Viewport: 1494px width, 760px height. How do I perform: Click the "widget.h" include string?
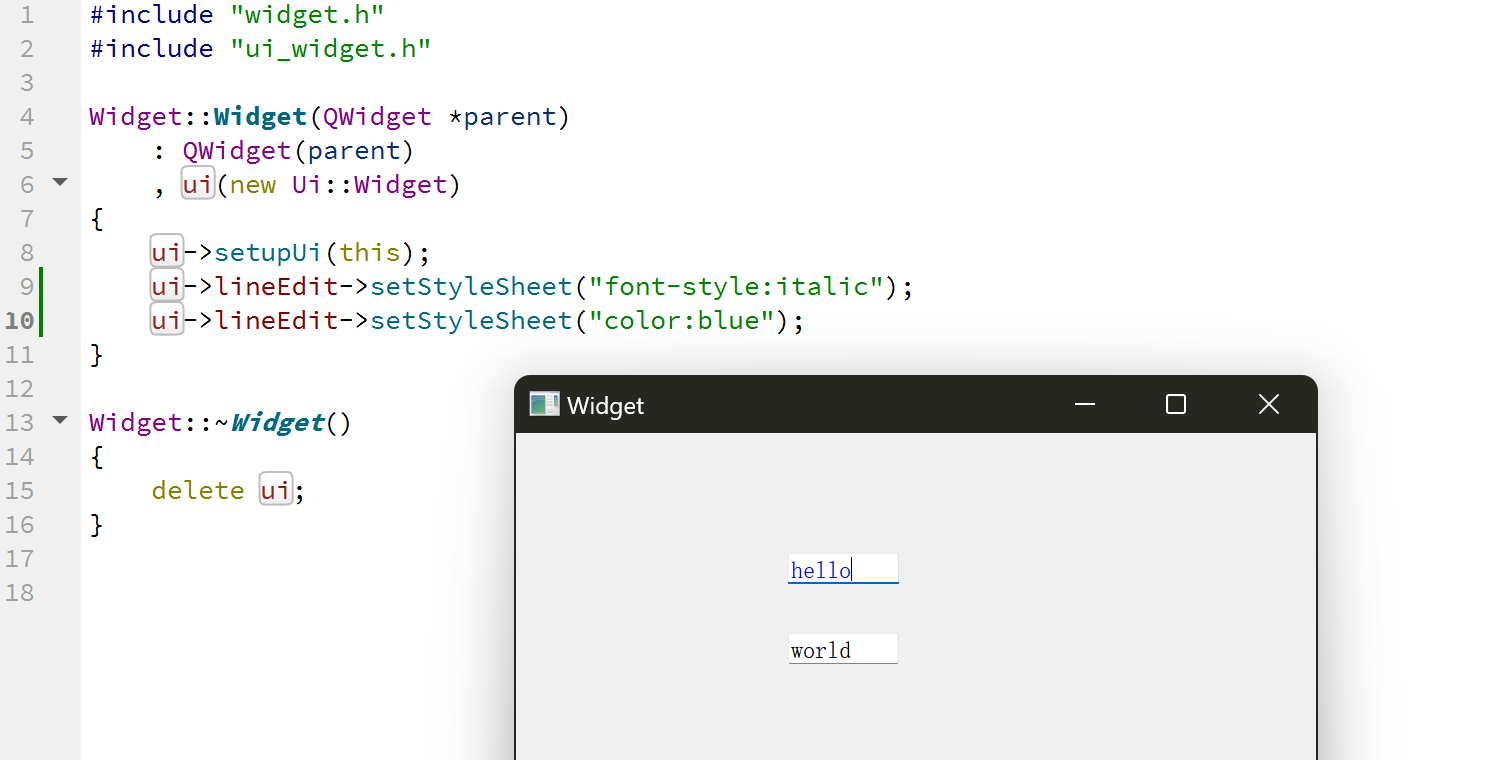tap(307, 15)
